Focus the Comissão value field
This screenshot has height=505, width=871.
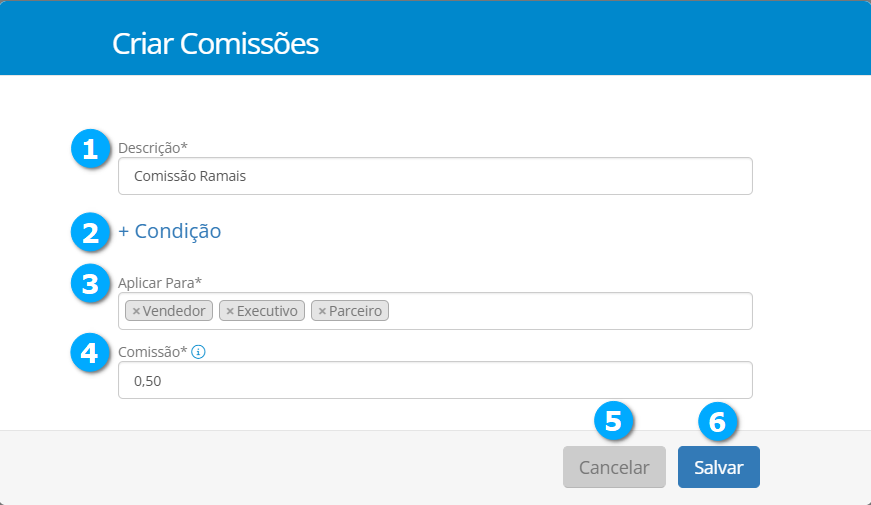pyautogui.click(x=435, y=380)
